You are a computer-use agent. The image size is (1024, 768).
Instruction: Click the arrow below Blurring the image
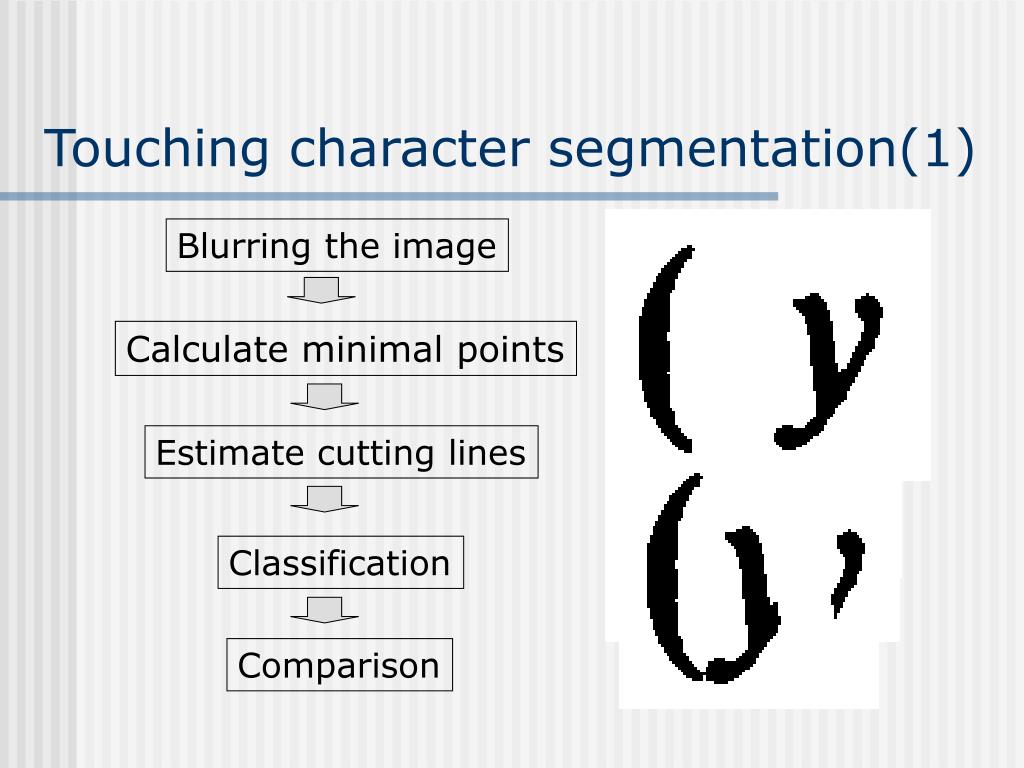(321, 290)
